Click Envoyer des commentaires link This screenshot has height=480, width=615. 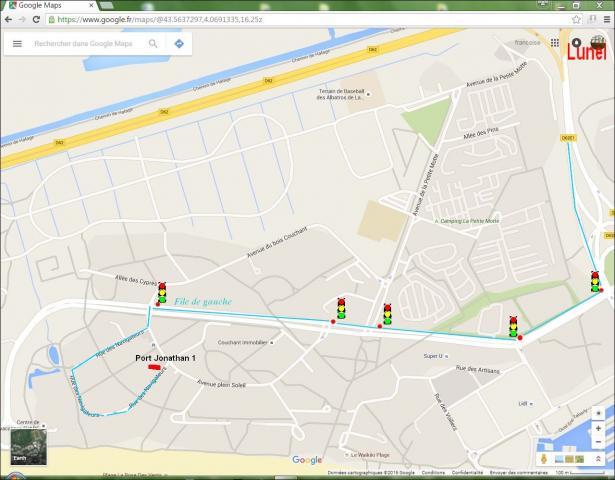point(519,473)
